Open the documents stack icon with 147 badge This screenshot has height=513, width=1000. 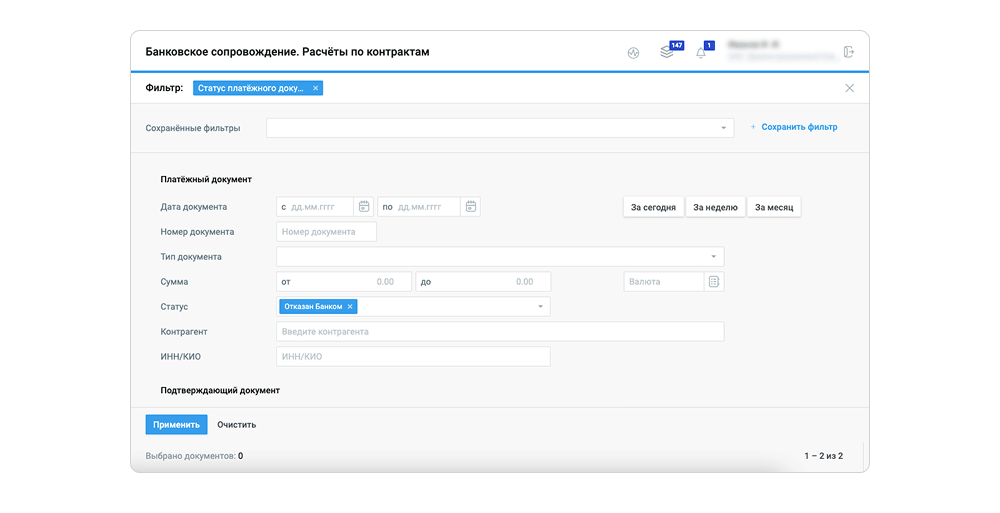click(667, 52)
